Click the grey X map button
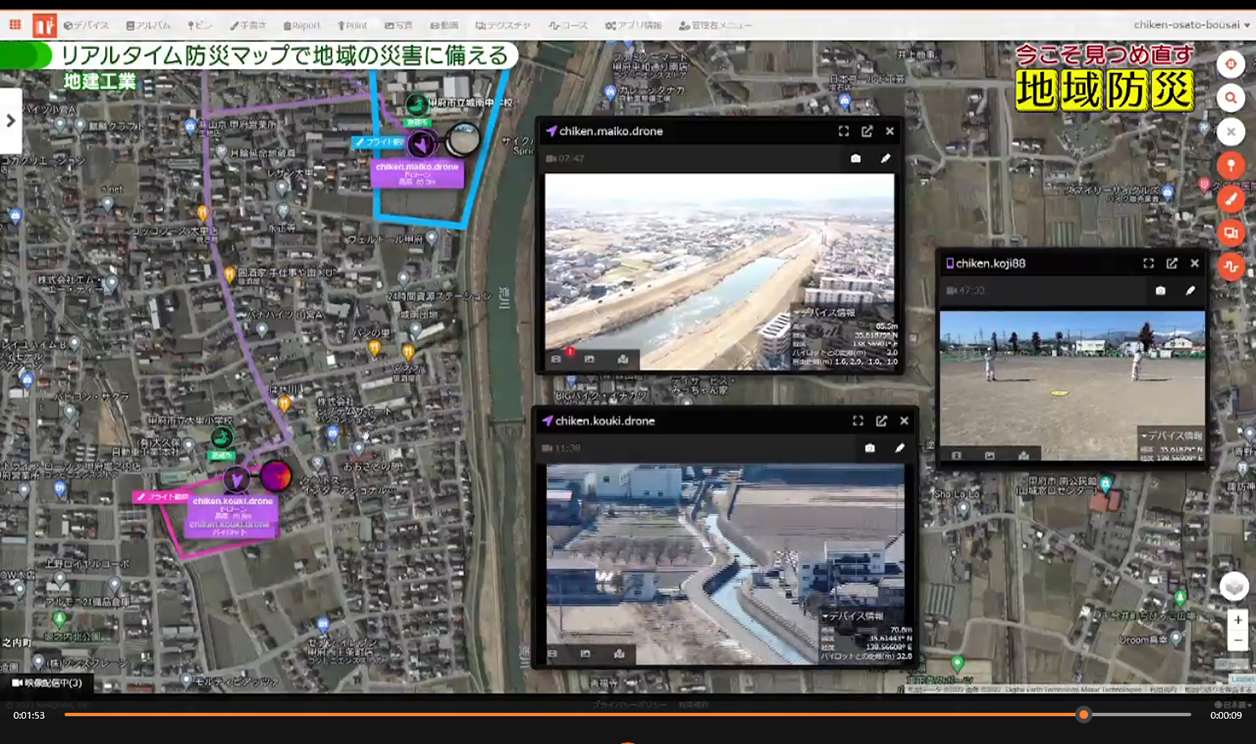1256x744 pixels. pos(1231,132)
